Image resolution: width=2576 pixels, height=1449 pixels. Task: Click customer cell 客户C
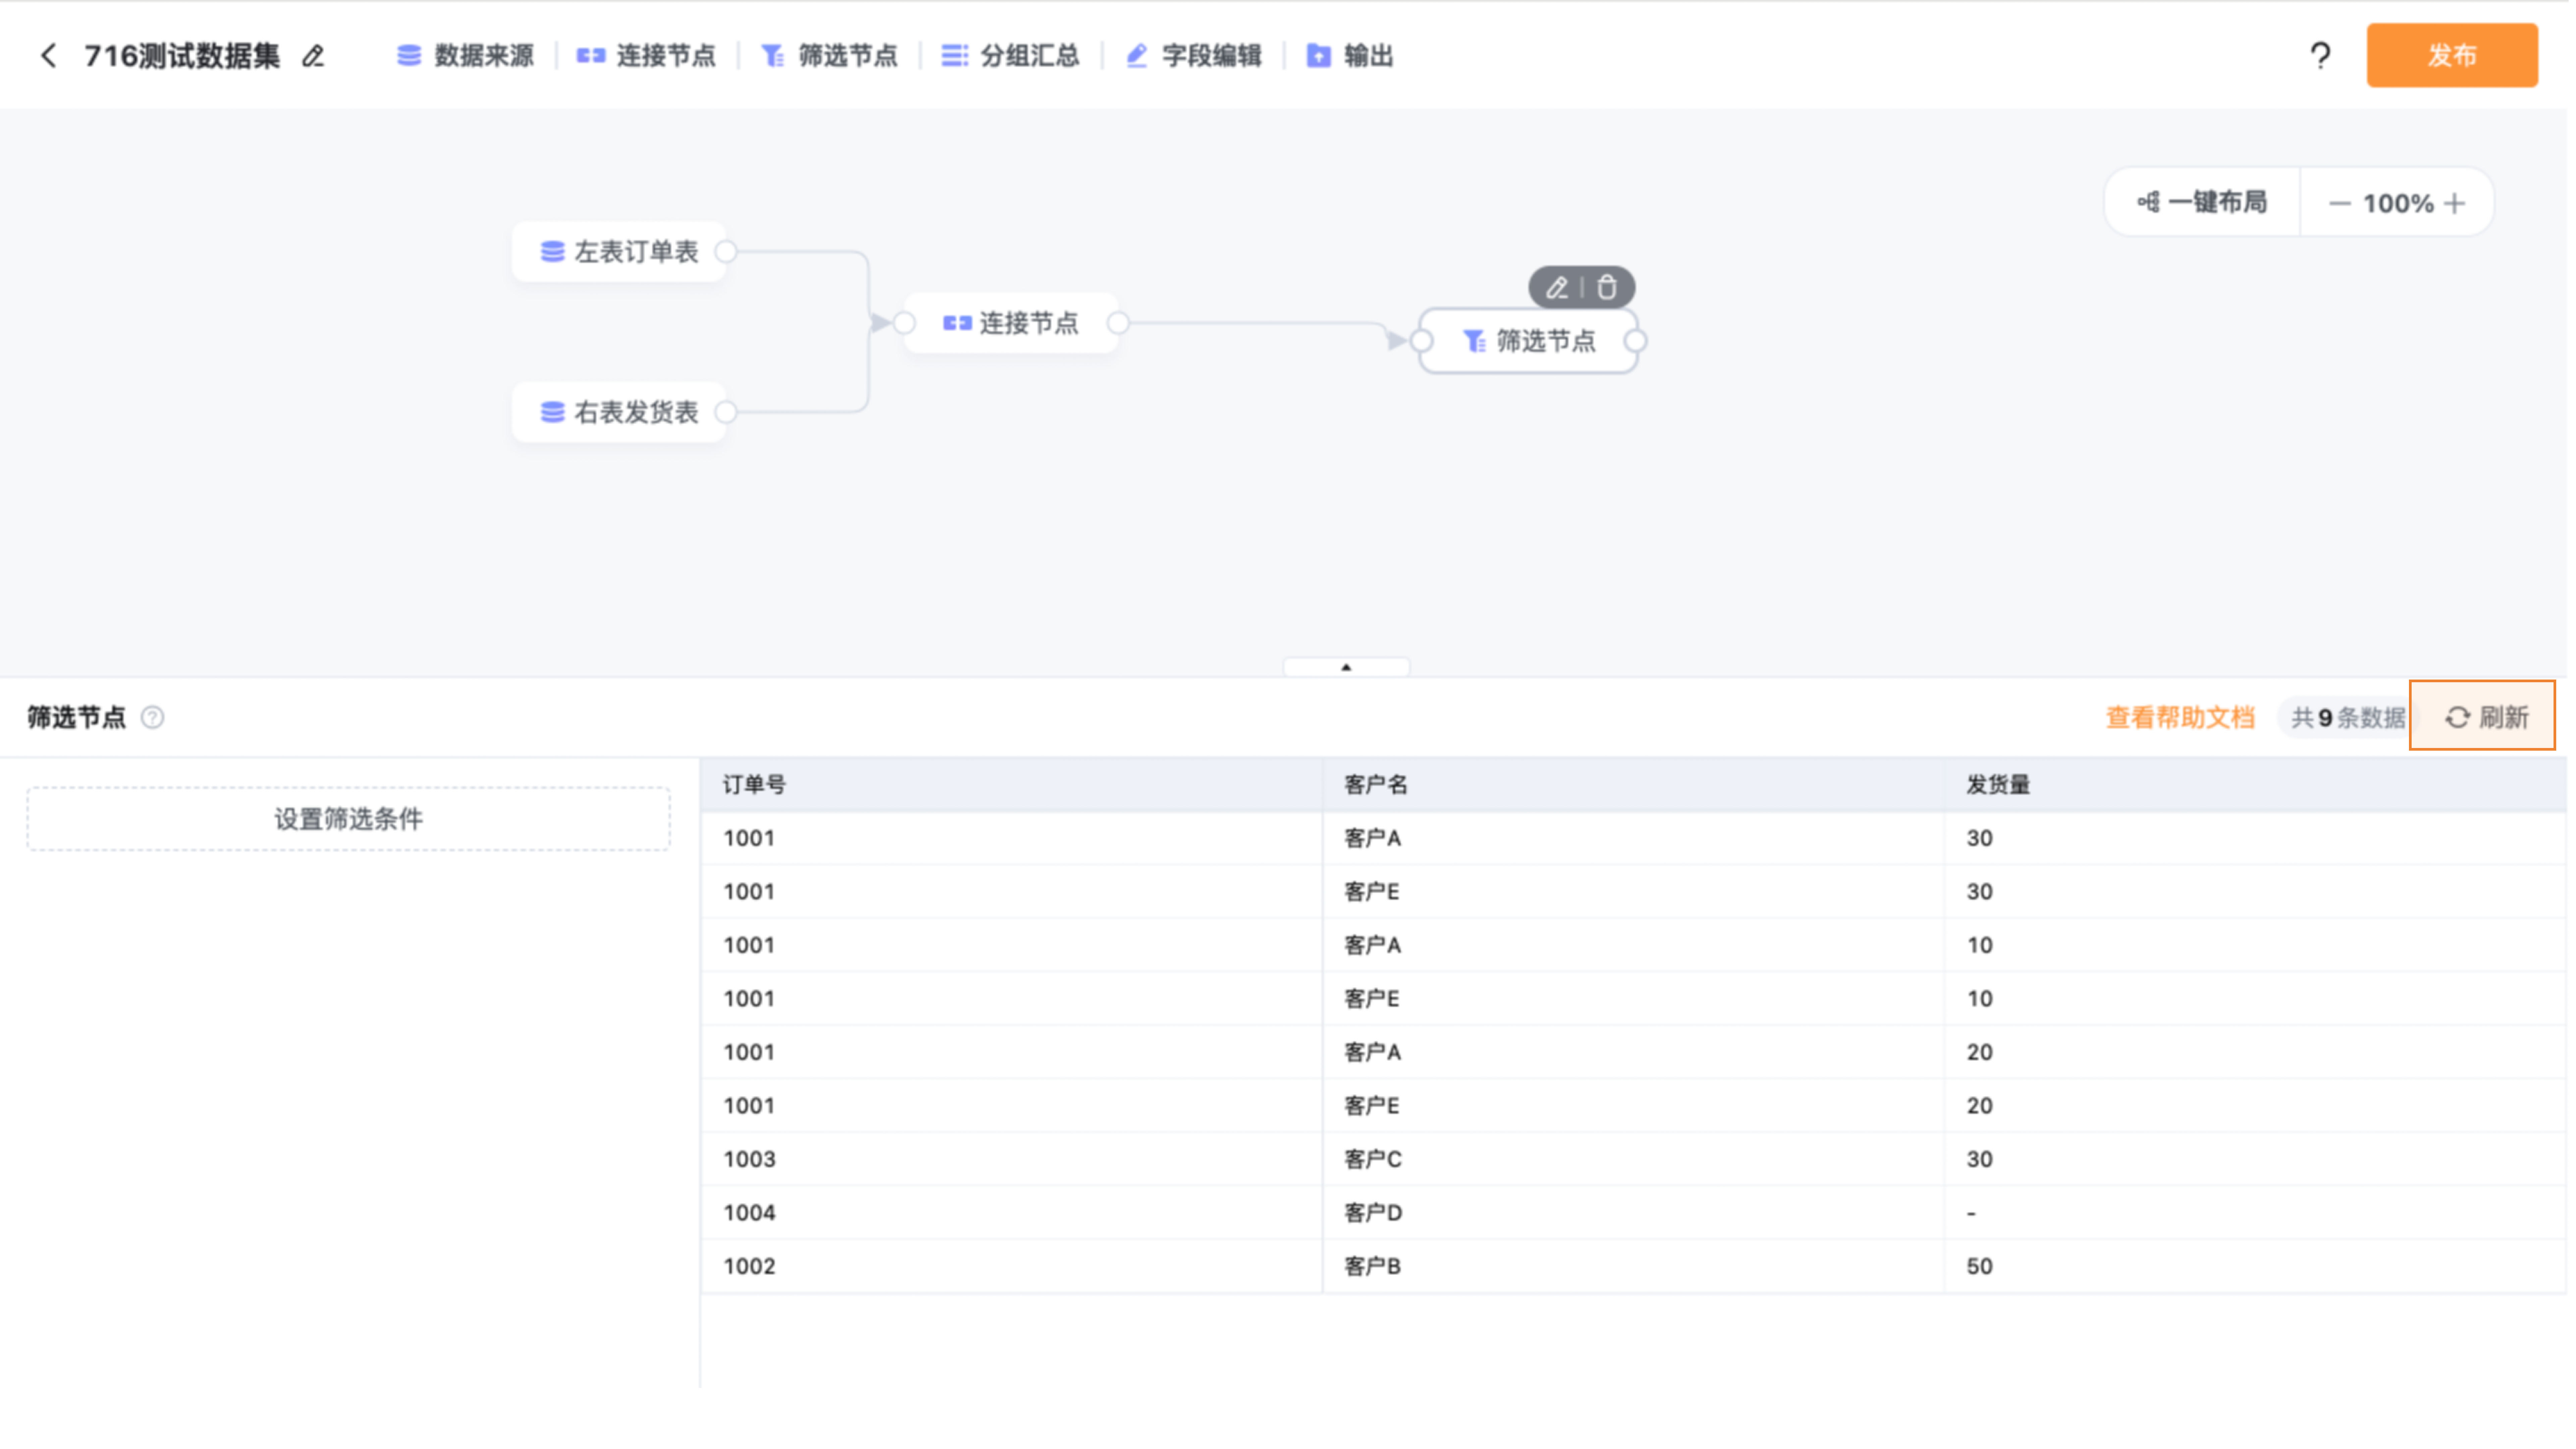click(1633, 1159)
